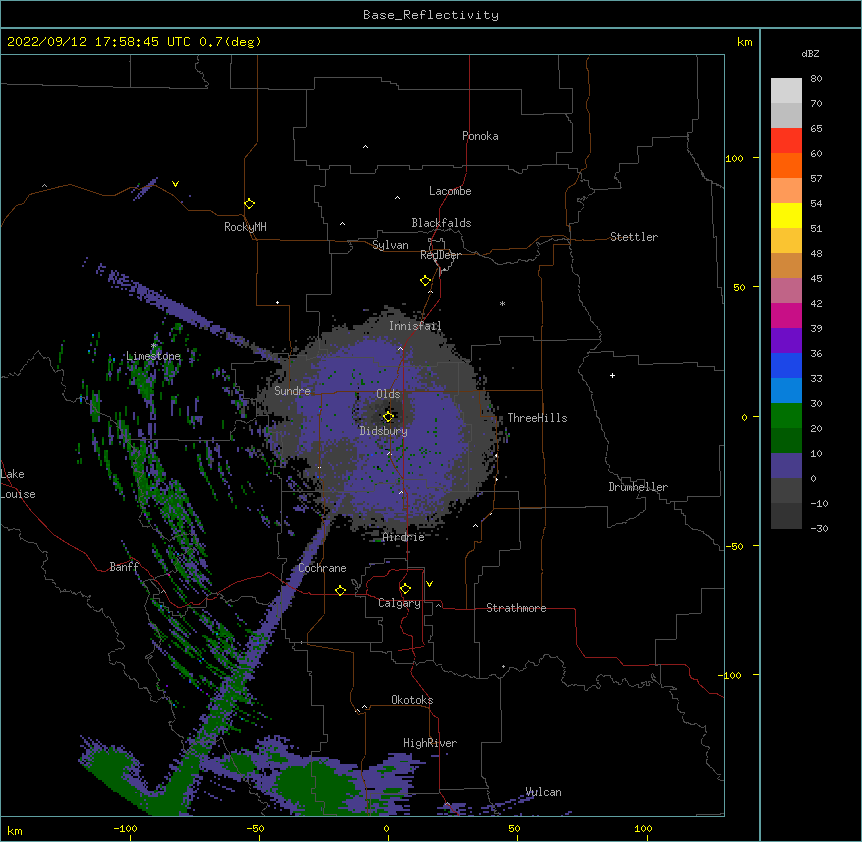
Task: Click the asterisk marker above Limestone
Action: (154, 346)
